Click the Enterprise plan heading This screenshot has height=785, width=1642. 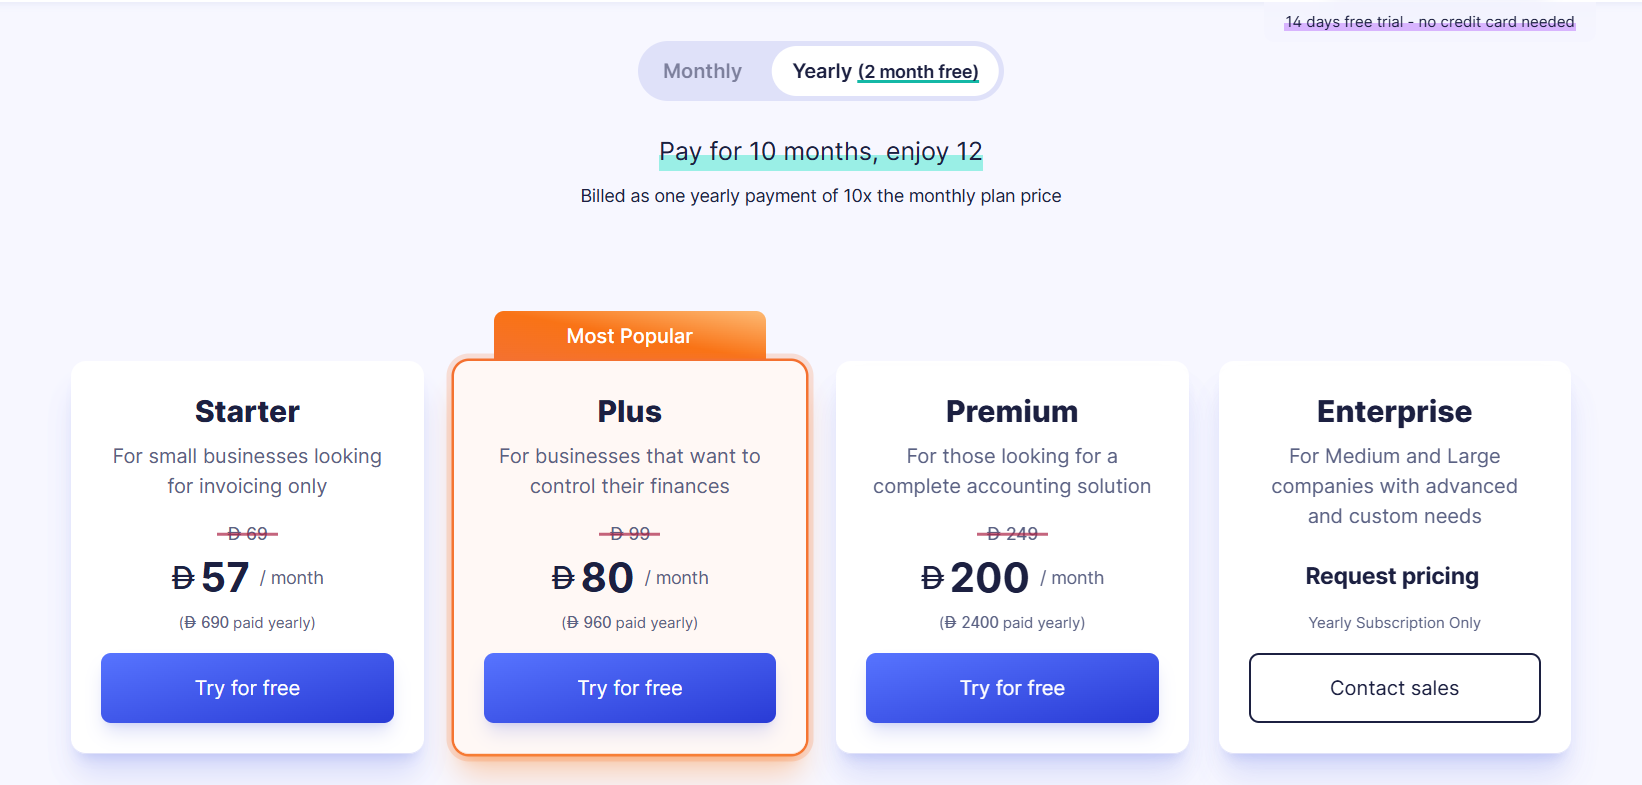(1394, 411)
